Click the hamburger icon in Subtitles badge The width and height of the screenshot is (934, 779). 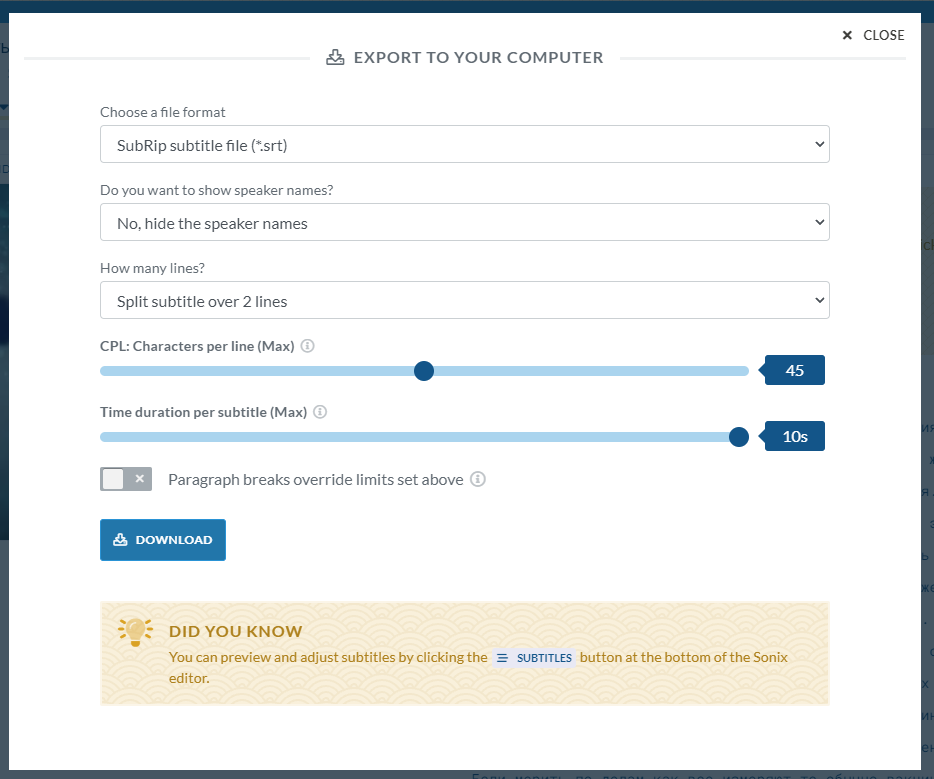(502, 658)
